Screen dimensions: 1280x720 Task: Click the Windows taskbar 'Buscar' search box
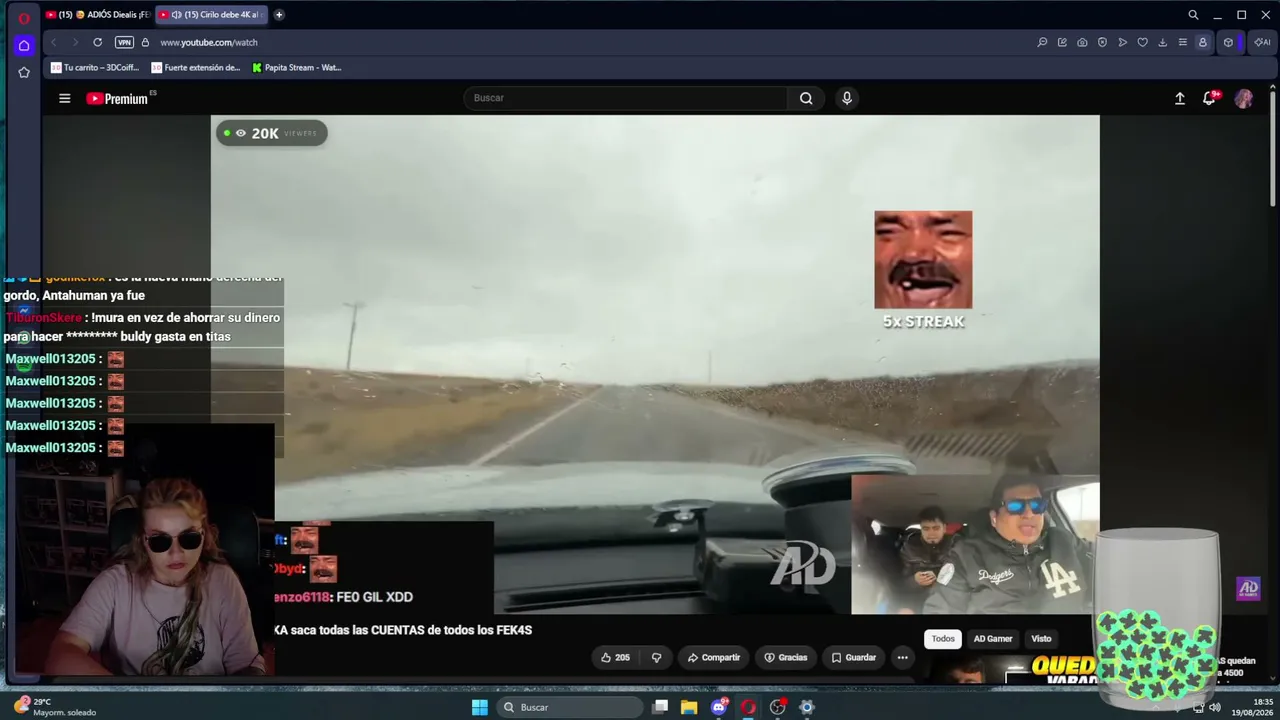[x=570, y=707]
